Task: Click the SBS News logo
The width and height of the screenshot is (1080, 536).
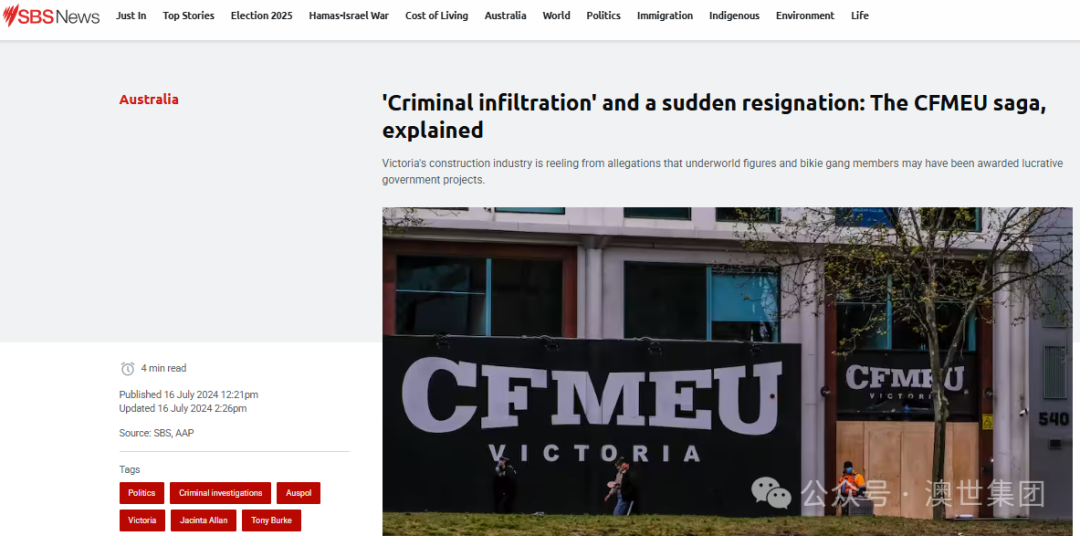Action: click(51, 16)
